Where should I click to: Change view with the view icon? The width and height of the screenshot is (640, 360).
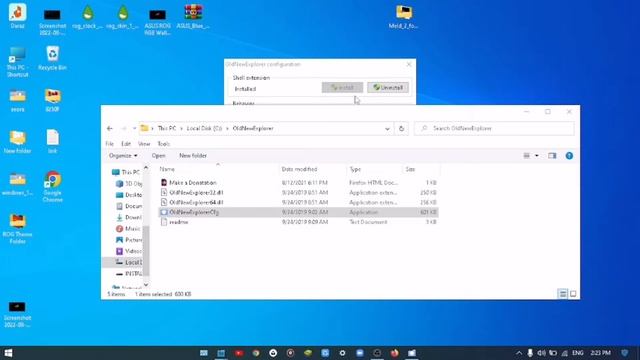coord(527,156)
